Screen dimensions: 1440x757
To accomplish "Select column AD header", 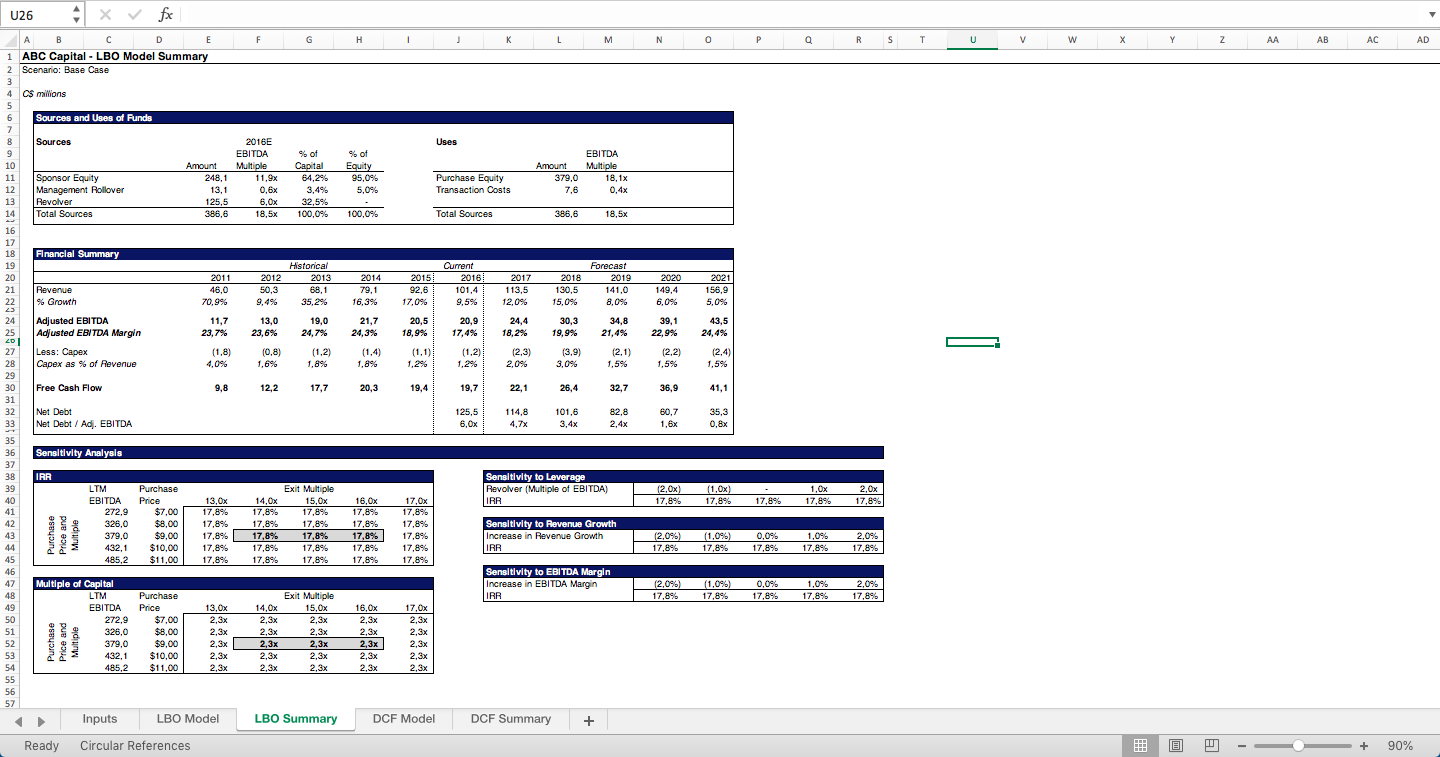I will (1422, 40).
